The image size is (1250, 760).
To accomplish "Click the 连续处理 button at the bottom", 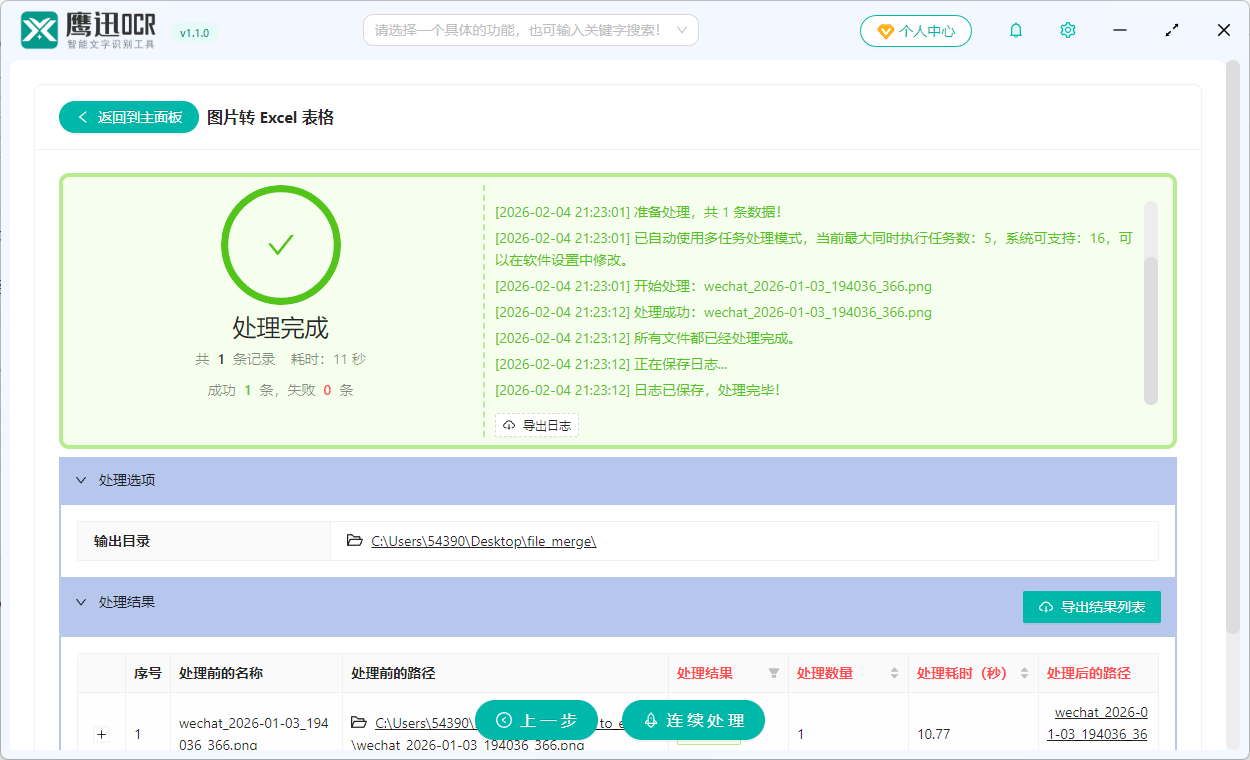I will [693, 720].
